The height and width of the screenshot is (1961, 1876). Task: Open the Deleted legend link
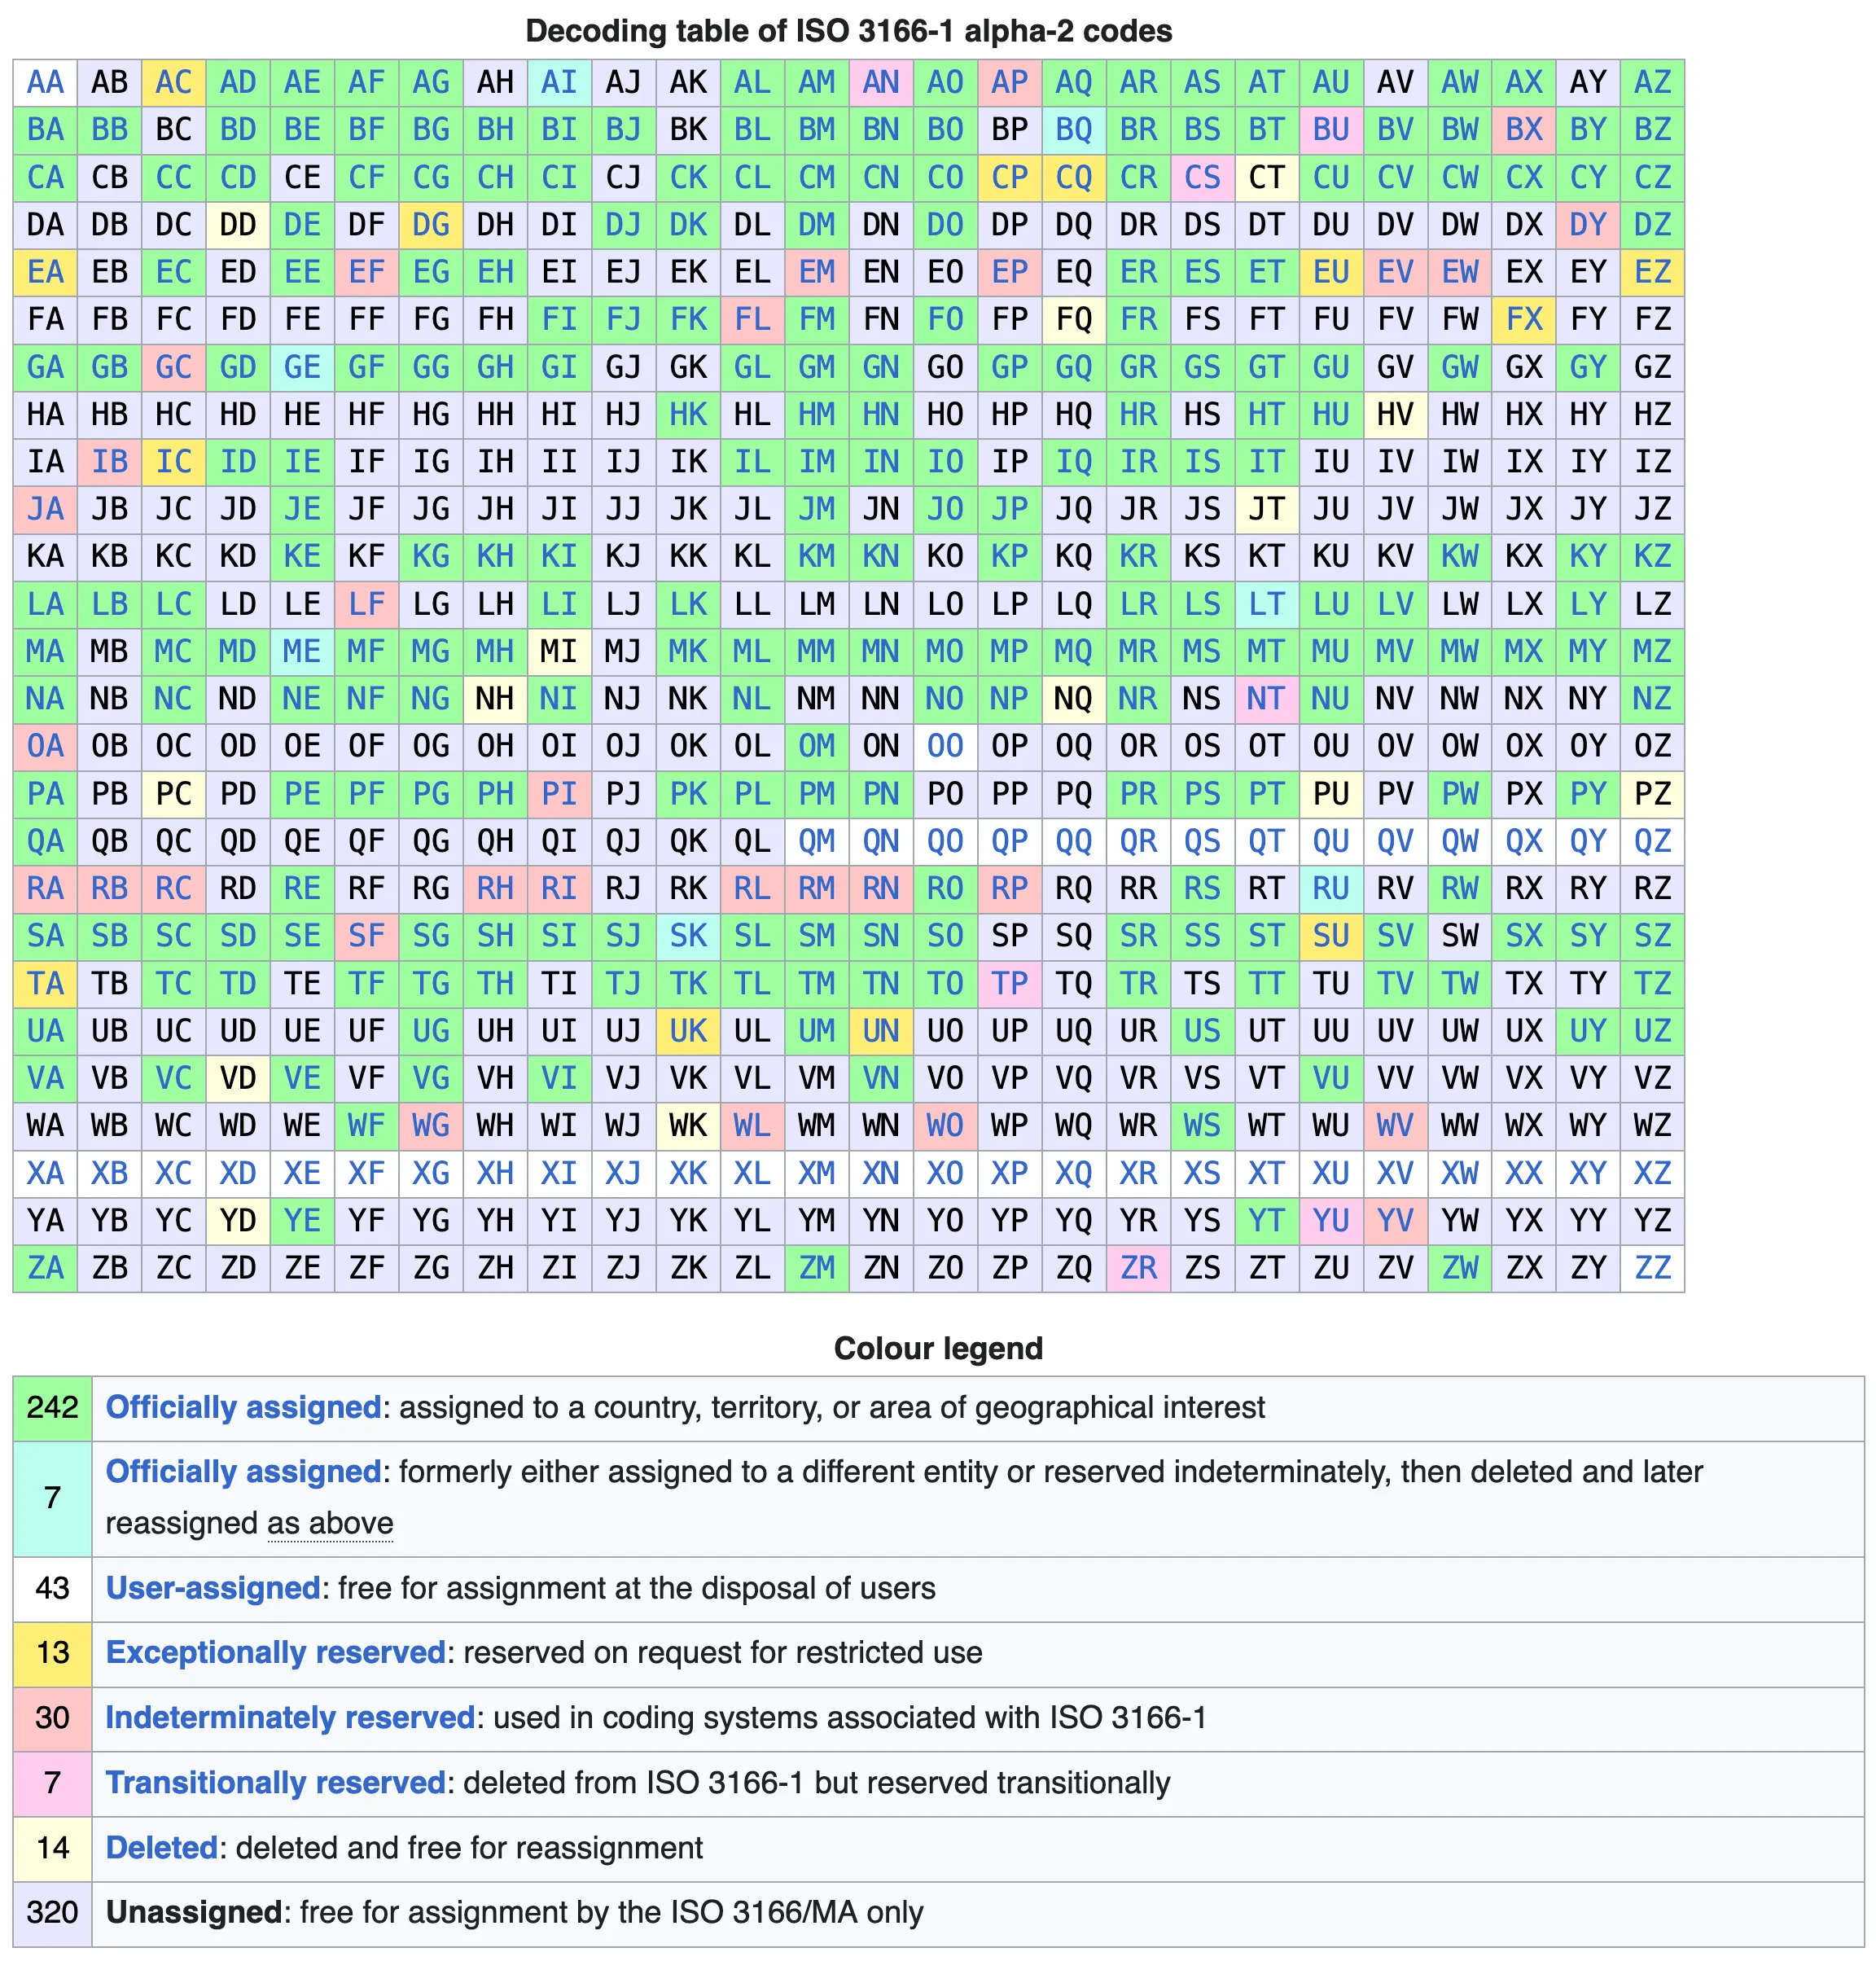pos(161,1848)
